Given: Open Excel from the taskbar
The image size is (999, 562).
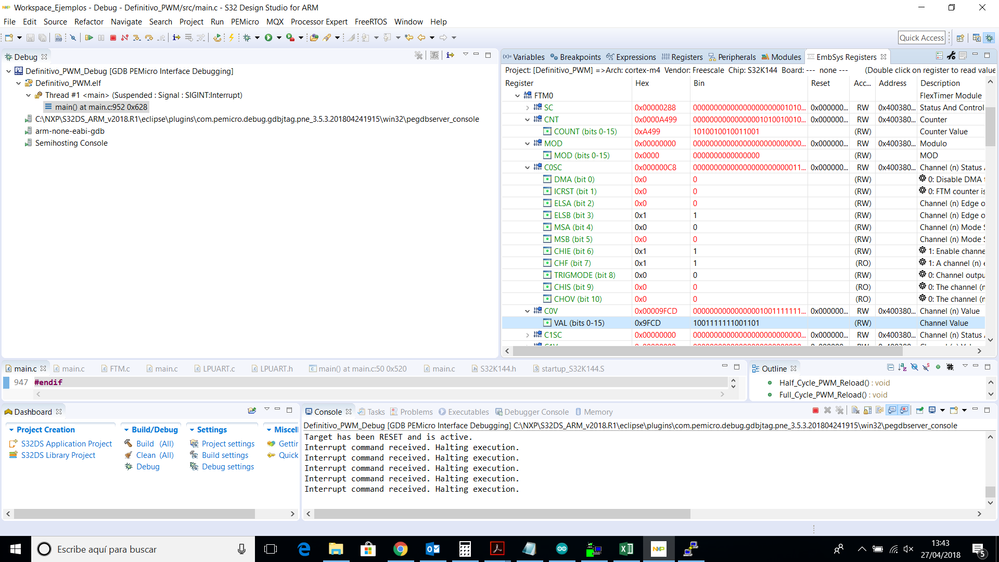Looking at the screenshot, I should 626,549.
